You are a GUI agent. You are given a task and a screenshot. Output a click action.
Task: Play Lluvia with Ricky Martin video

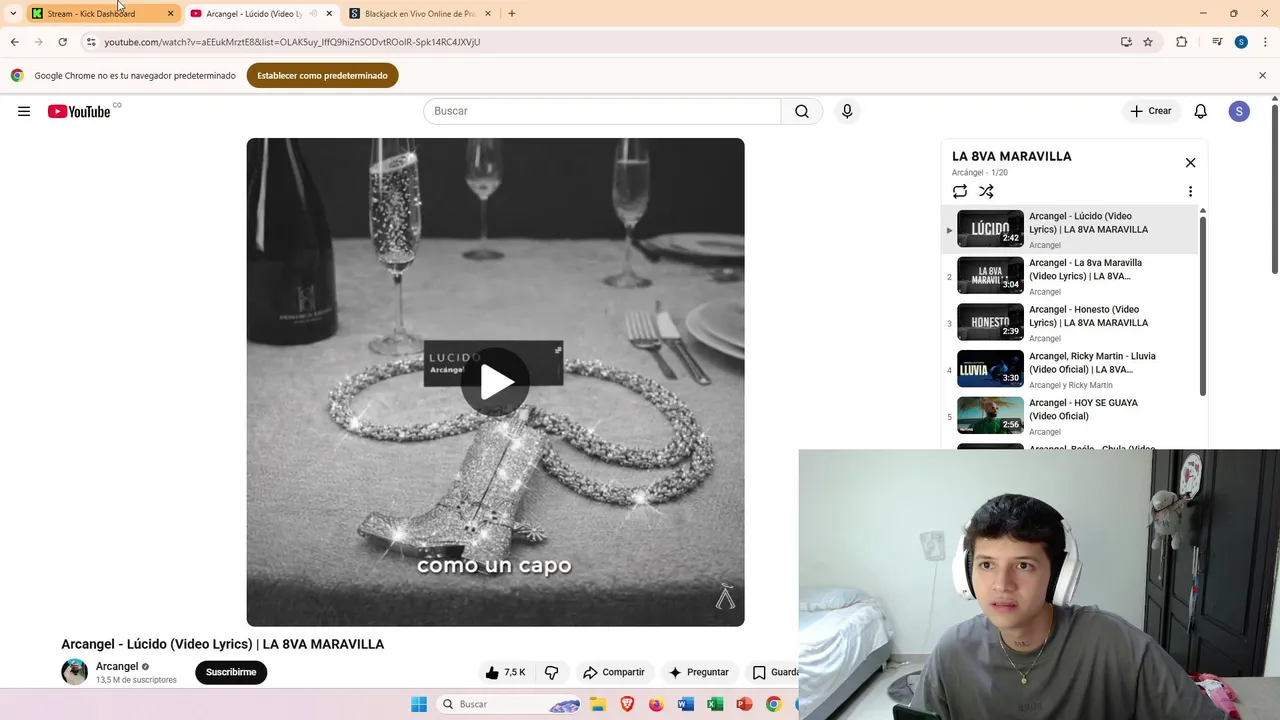(1070, 370)
